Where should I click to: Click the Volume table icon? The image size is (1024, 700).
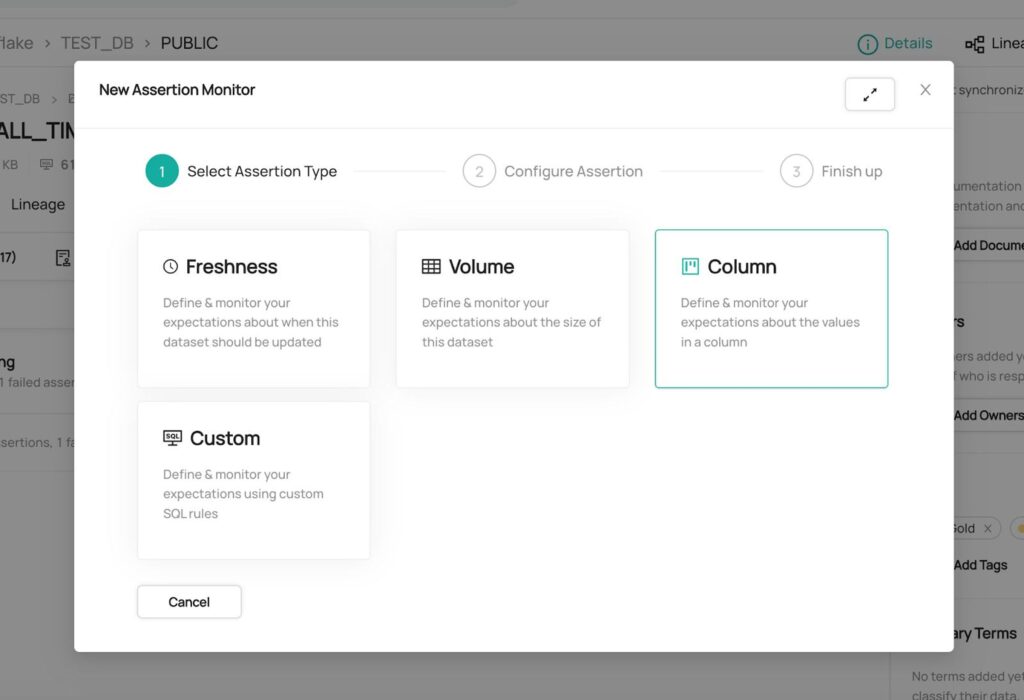431,267
